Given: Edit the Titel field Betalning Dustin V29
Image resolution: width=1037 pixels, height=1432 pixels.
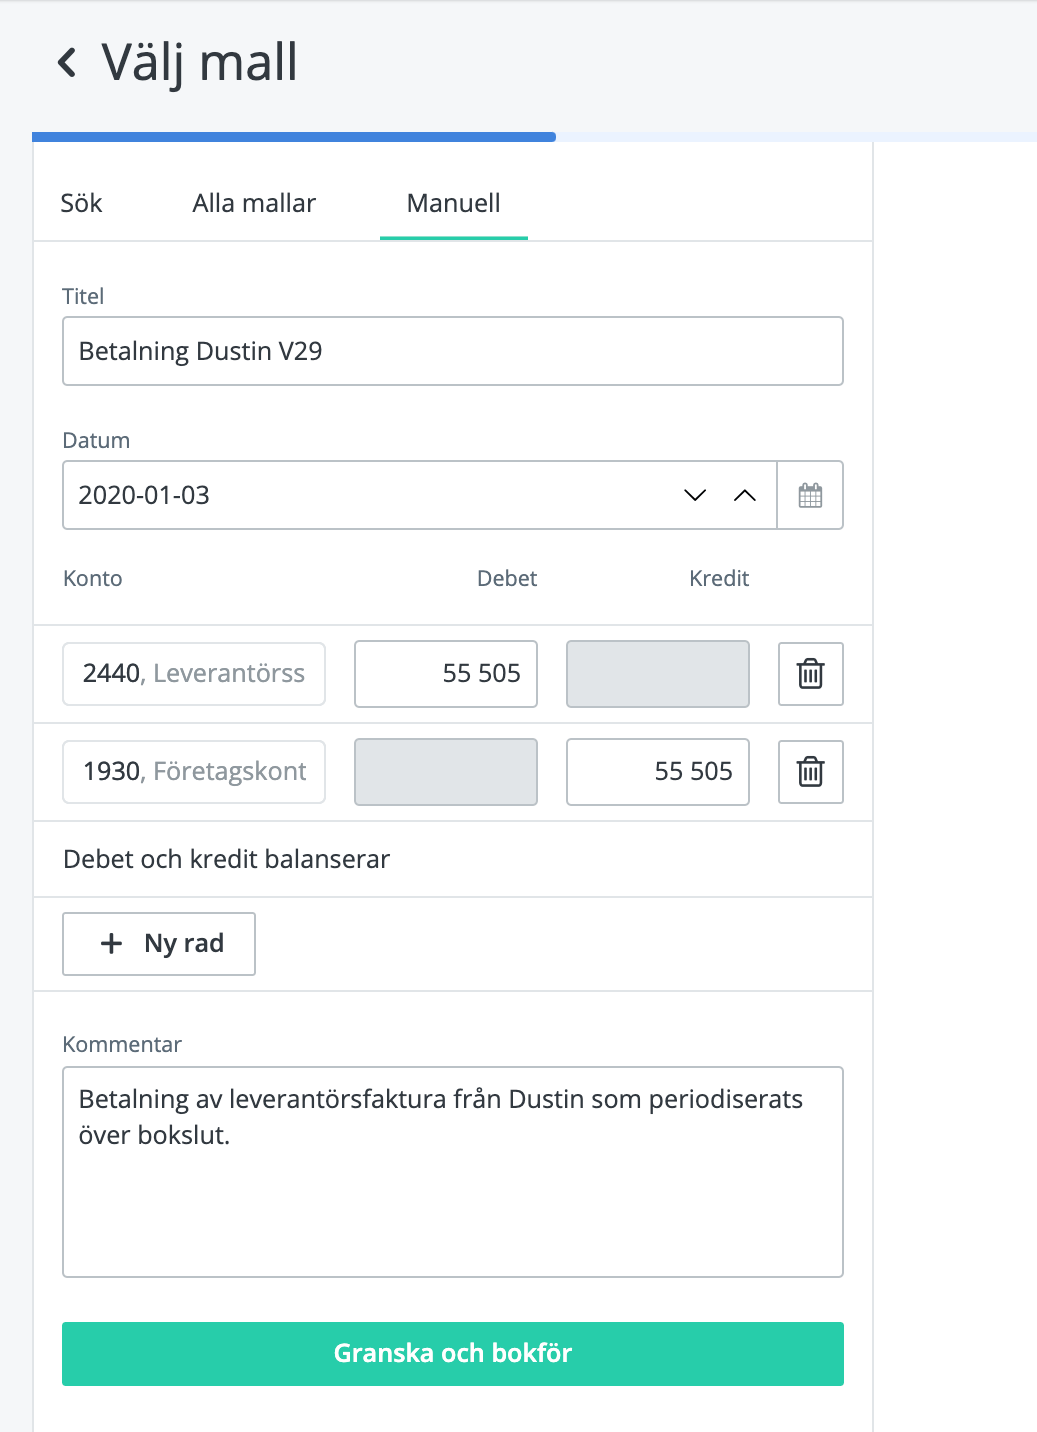Looking at the screenshot, I should click(x=452, y=351).
